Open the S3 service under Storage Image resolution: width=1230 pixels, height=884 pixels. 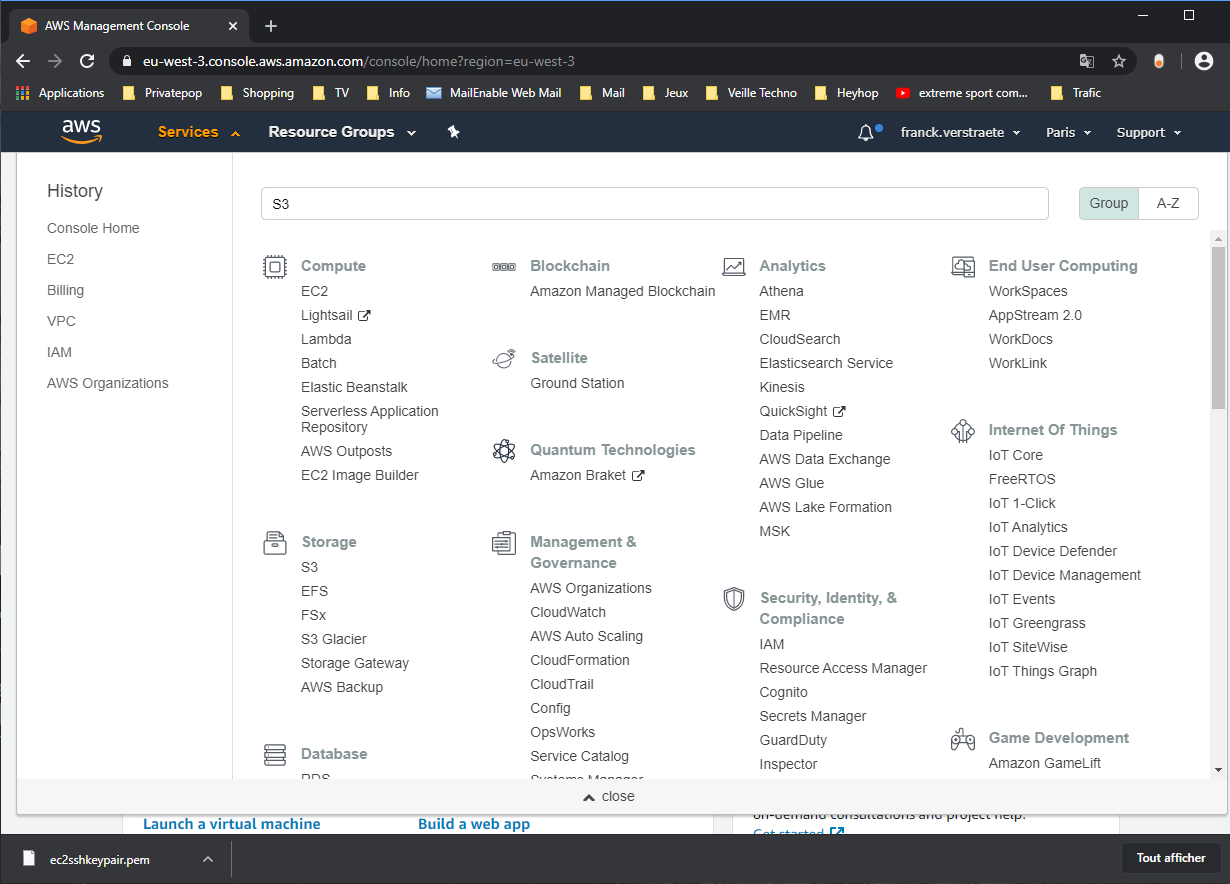(x=309, y=567)
